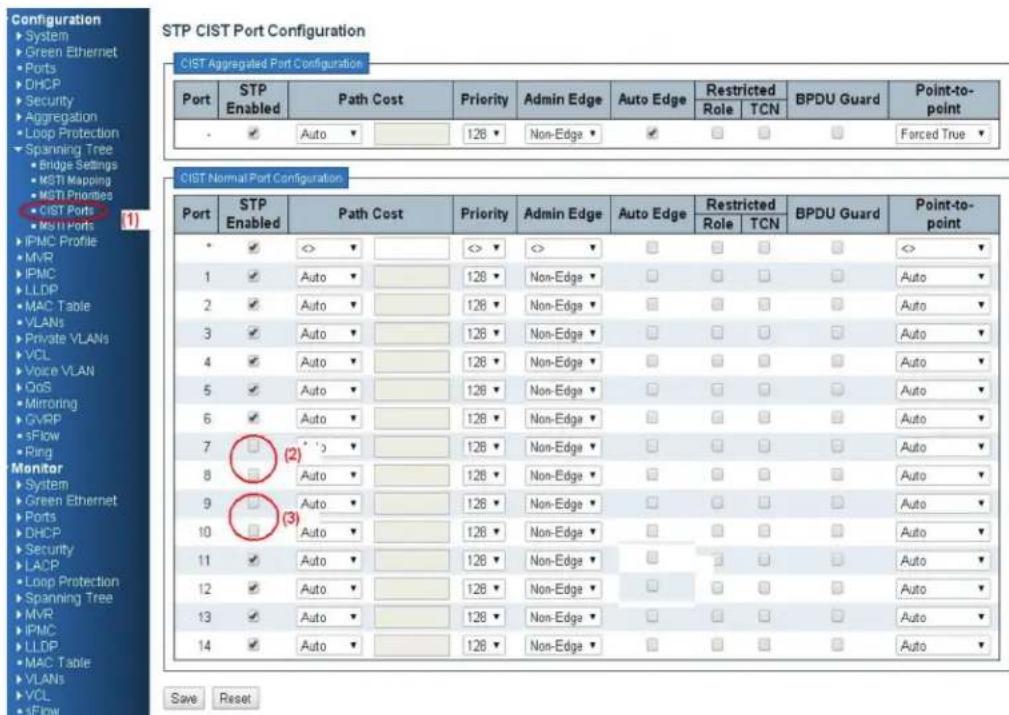
Task: Check Restricted Role on port 2
Action: (x=717, y=304)
